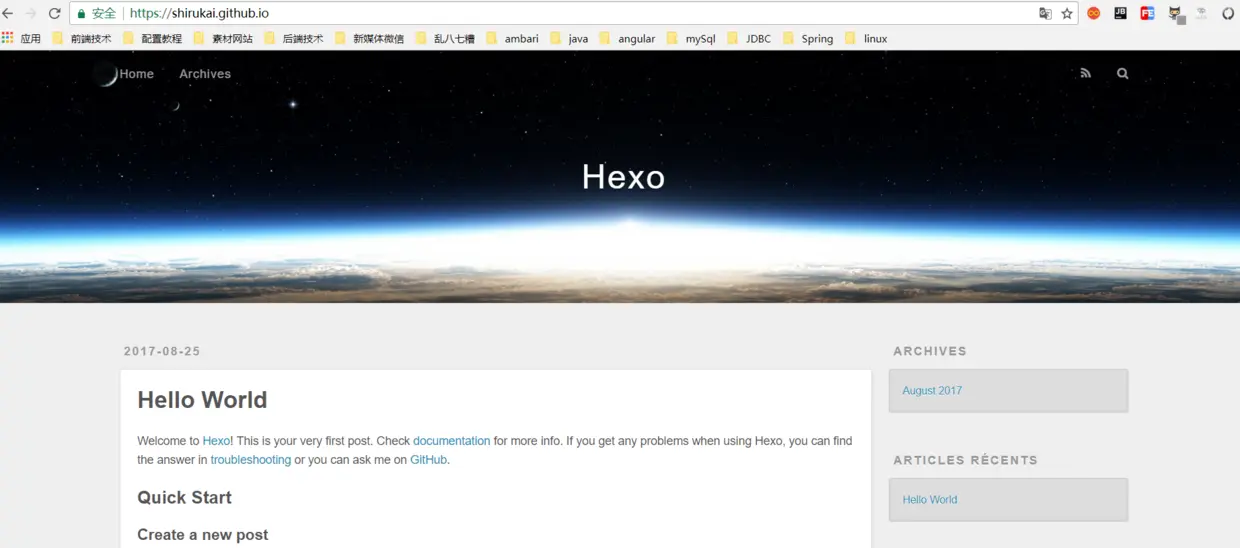Open the Hello World post title
Viewport: 1240px width, 548px height.
coord(202,400)
